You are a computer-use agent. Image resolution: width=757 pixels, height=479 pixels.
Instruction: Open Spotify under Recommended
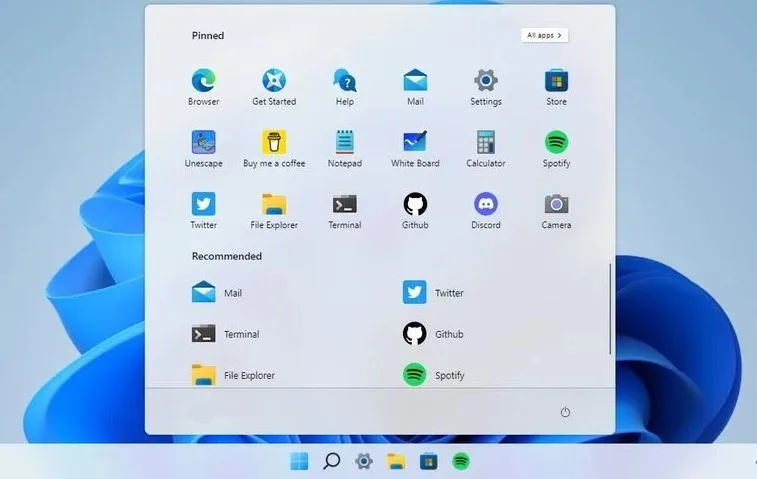434,375
